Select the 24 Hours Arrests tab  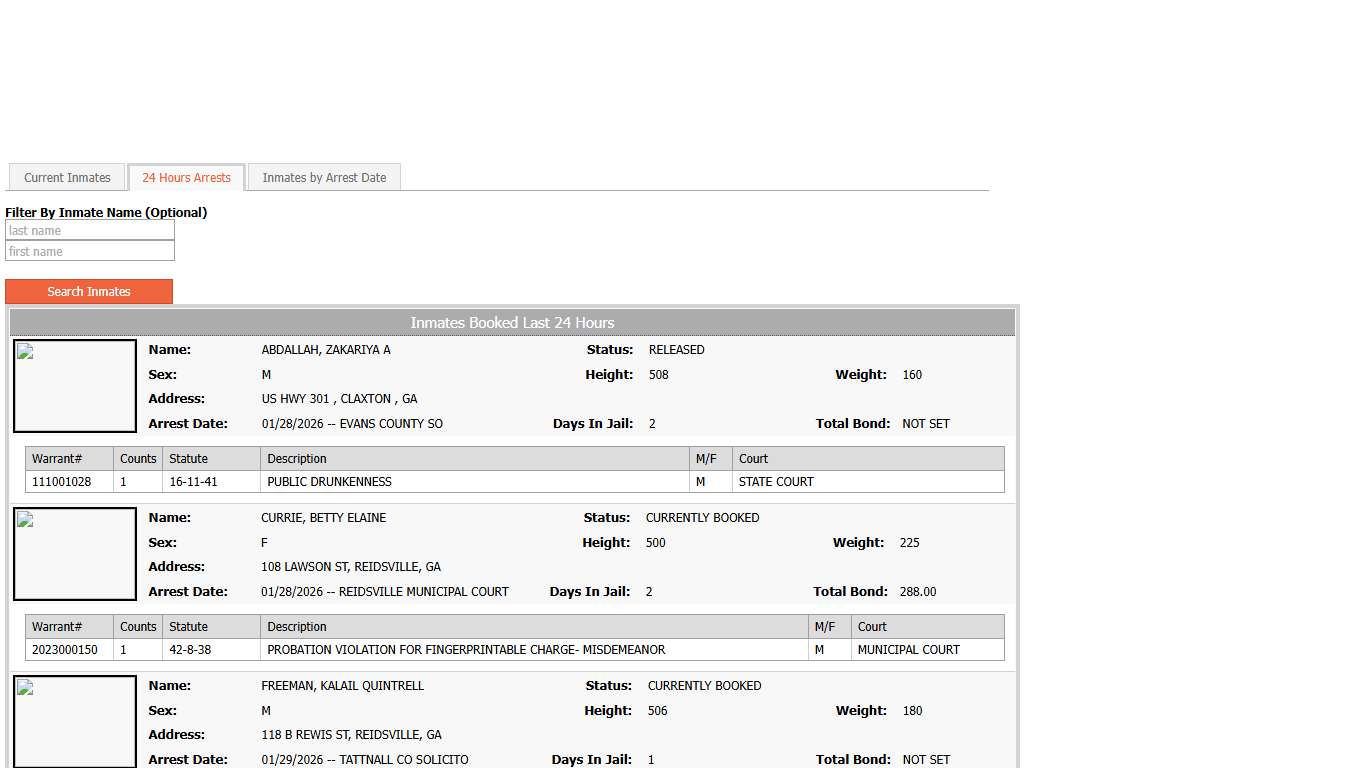point(186,178)
